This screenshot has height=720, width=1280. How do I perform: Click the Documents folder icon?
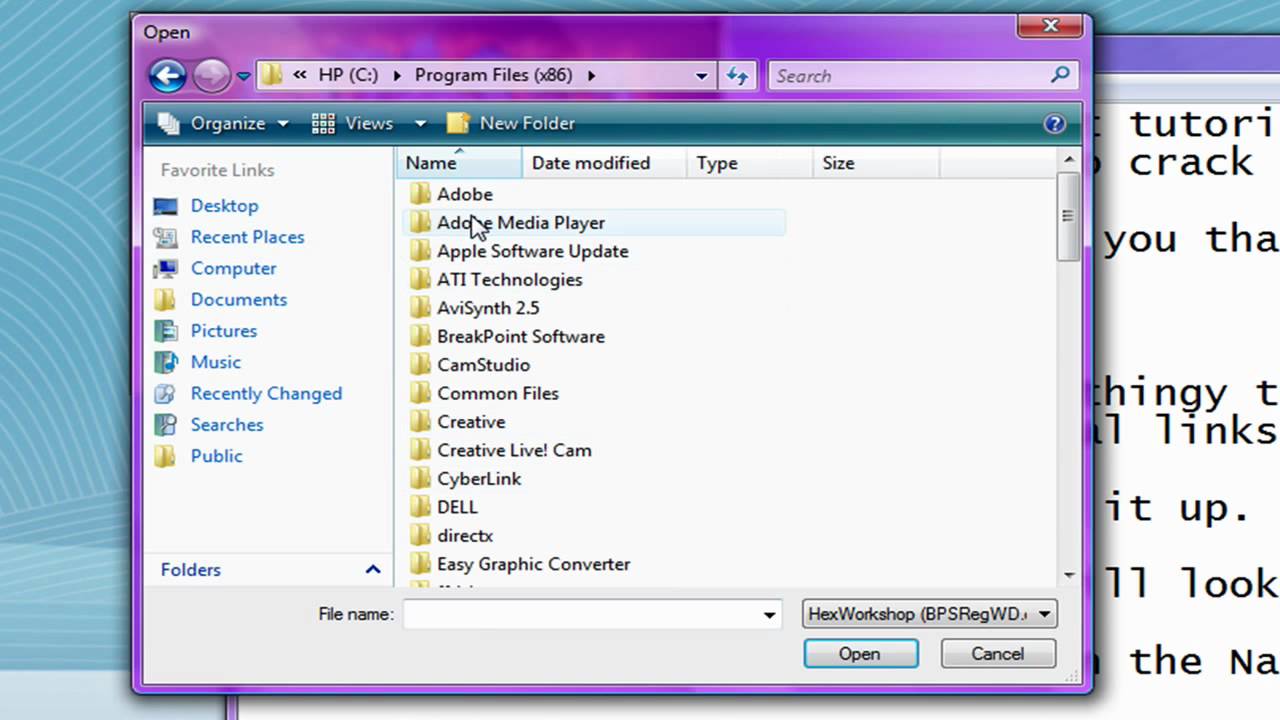coord(165,300)
